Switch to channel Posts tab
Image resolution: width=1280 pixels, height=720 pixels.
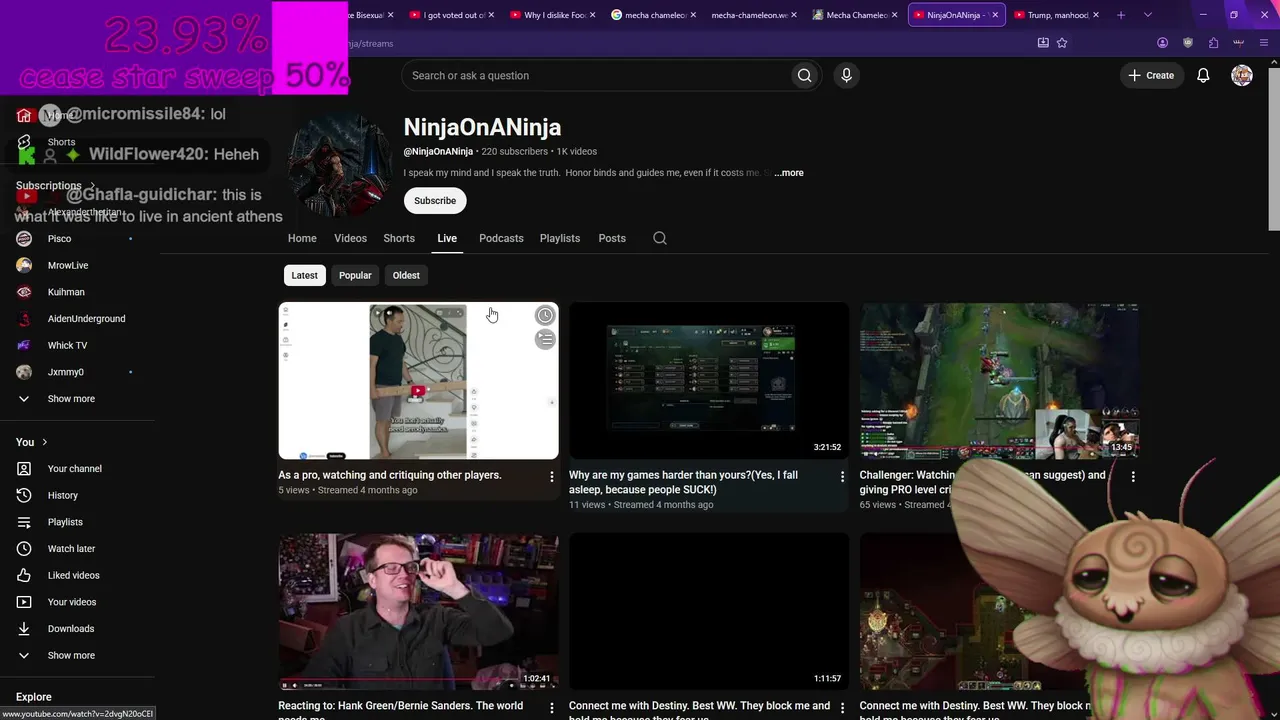pyautogui.click(x=612, y=238)
